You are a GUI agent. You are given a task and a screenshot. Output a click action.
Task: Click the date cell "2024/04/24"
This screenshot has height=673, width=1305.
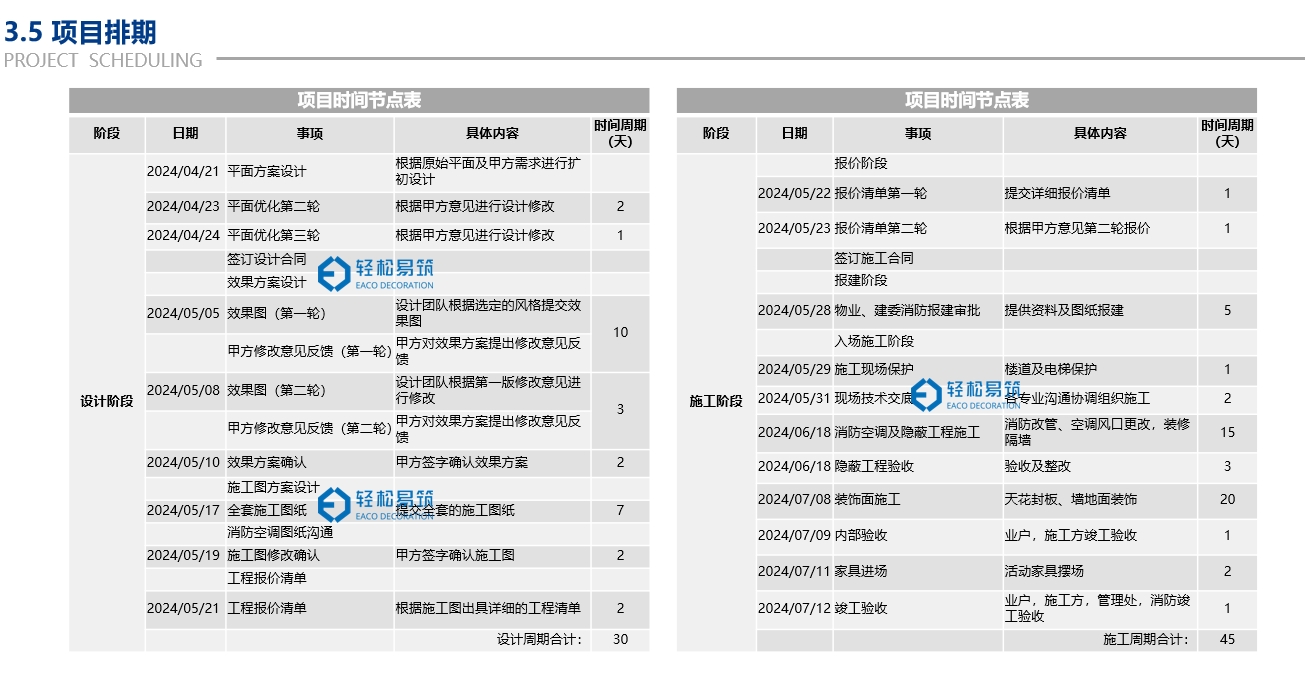[183, 236]
